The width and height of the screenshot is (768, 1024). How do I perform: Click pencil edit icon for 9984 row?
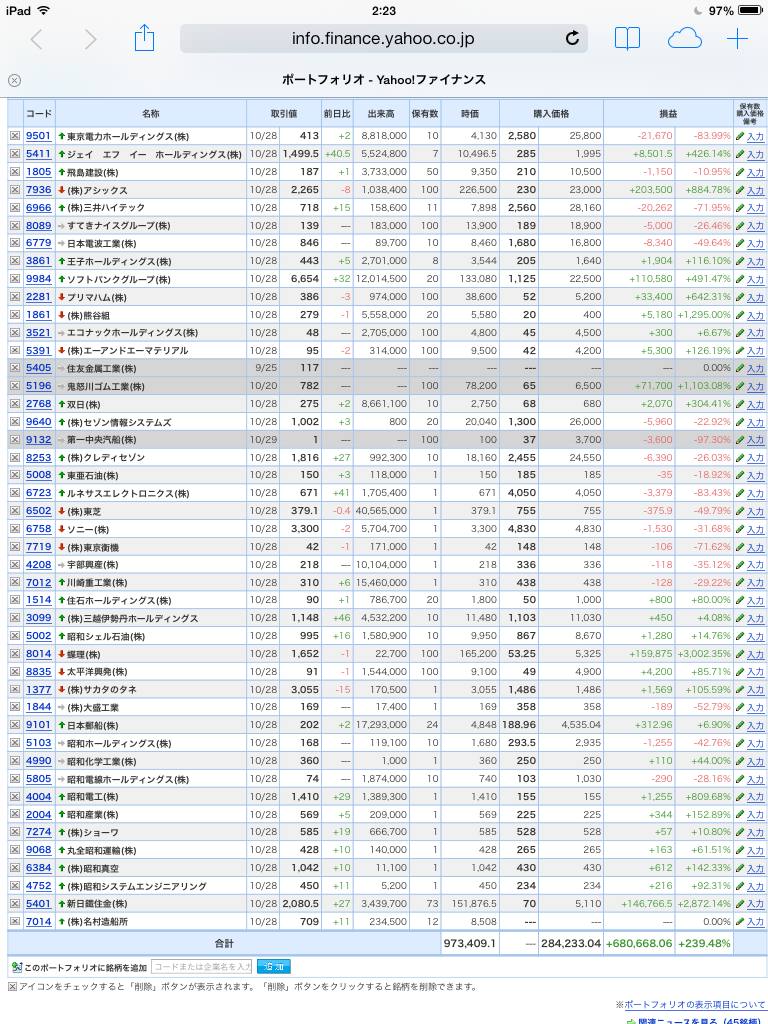point(740,279)
